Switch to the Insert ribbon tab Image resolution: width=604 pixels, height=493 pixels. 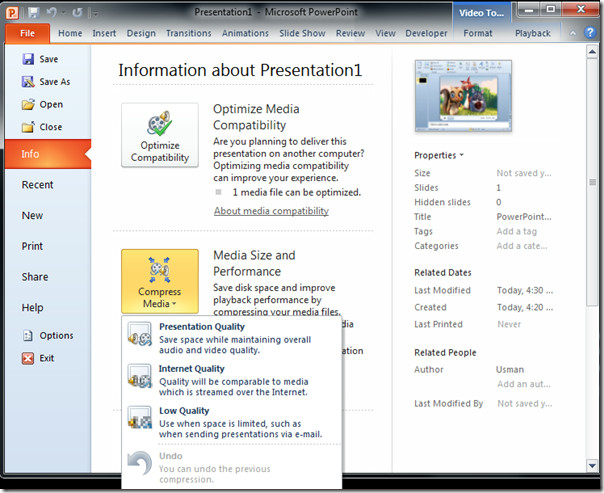pyautogui.click(x=104, y=34)
